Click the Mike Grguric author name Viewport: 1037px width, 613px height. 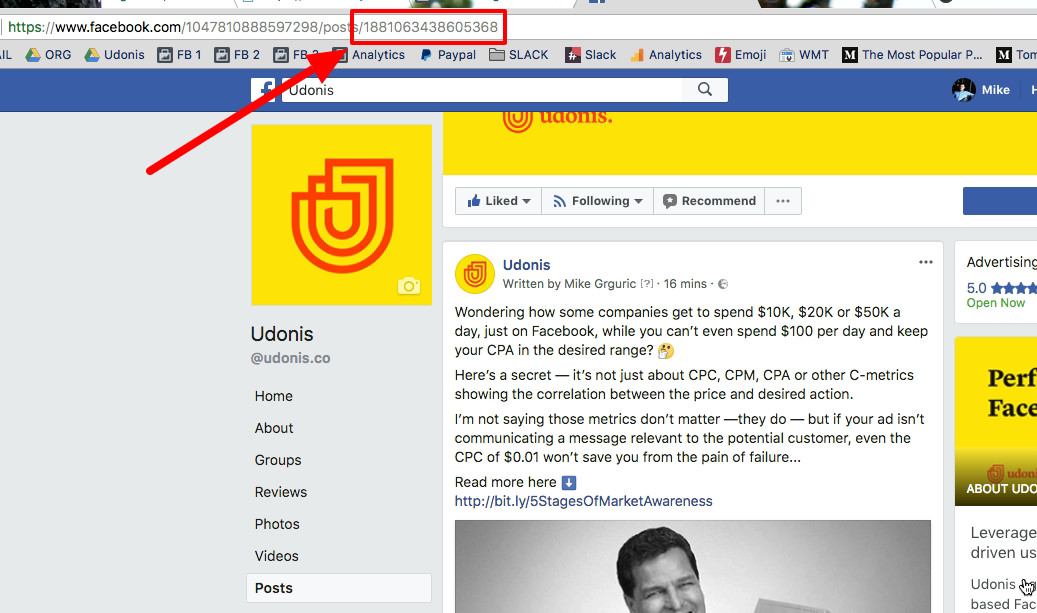[x=600, y=284]
